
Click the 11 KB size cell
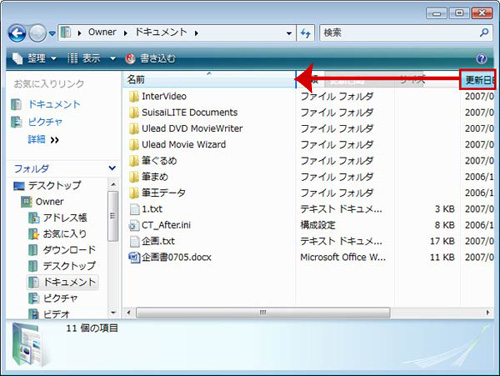[x=442, y=257]
